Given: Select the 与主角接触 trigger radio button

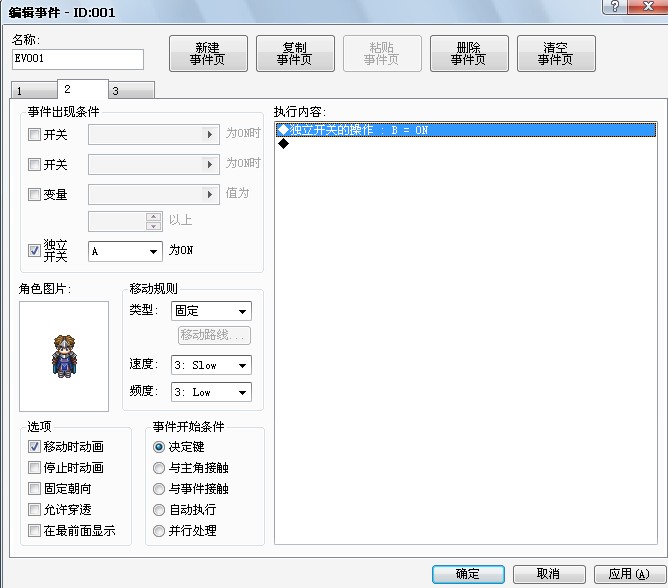Looking at the screenshot, I should [x=159, y=468].
